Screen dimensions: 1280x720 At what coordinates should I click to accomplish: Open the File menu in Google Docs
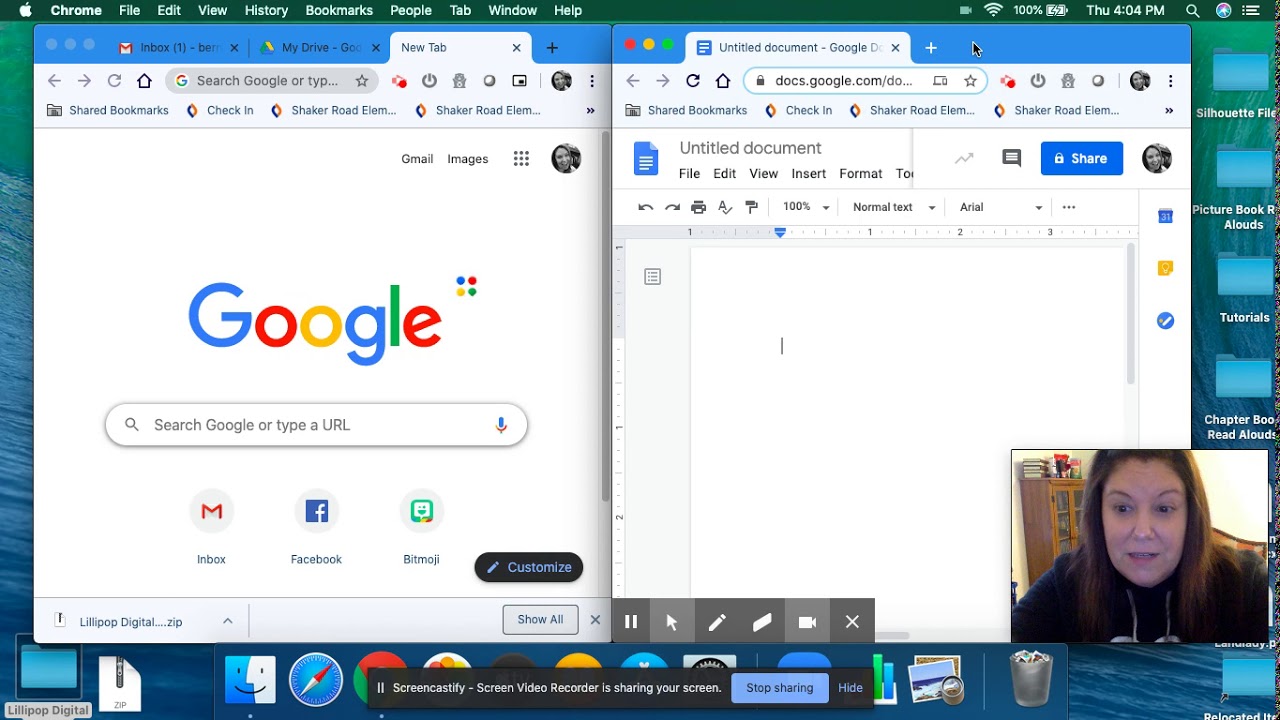[x=689, y=174]
